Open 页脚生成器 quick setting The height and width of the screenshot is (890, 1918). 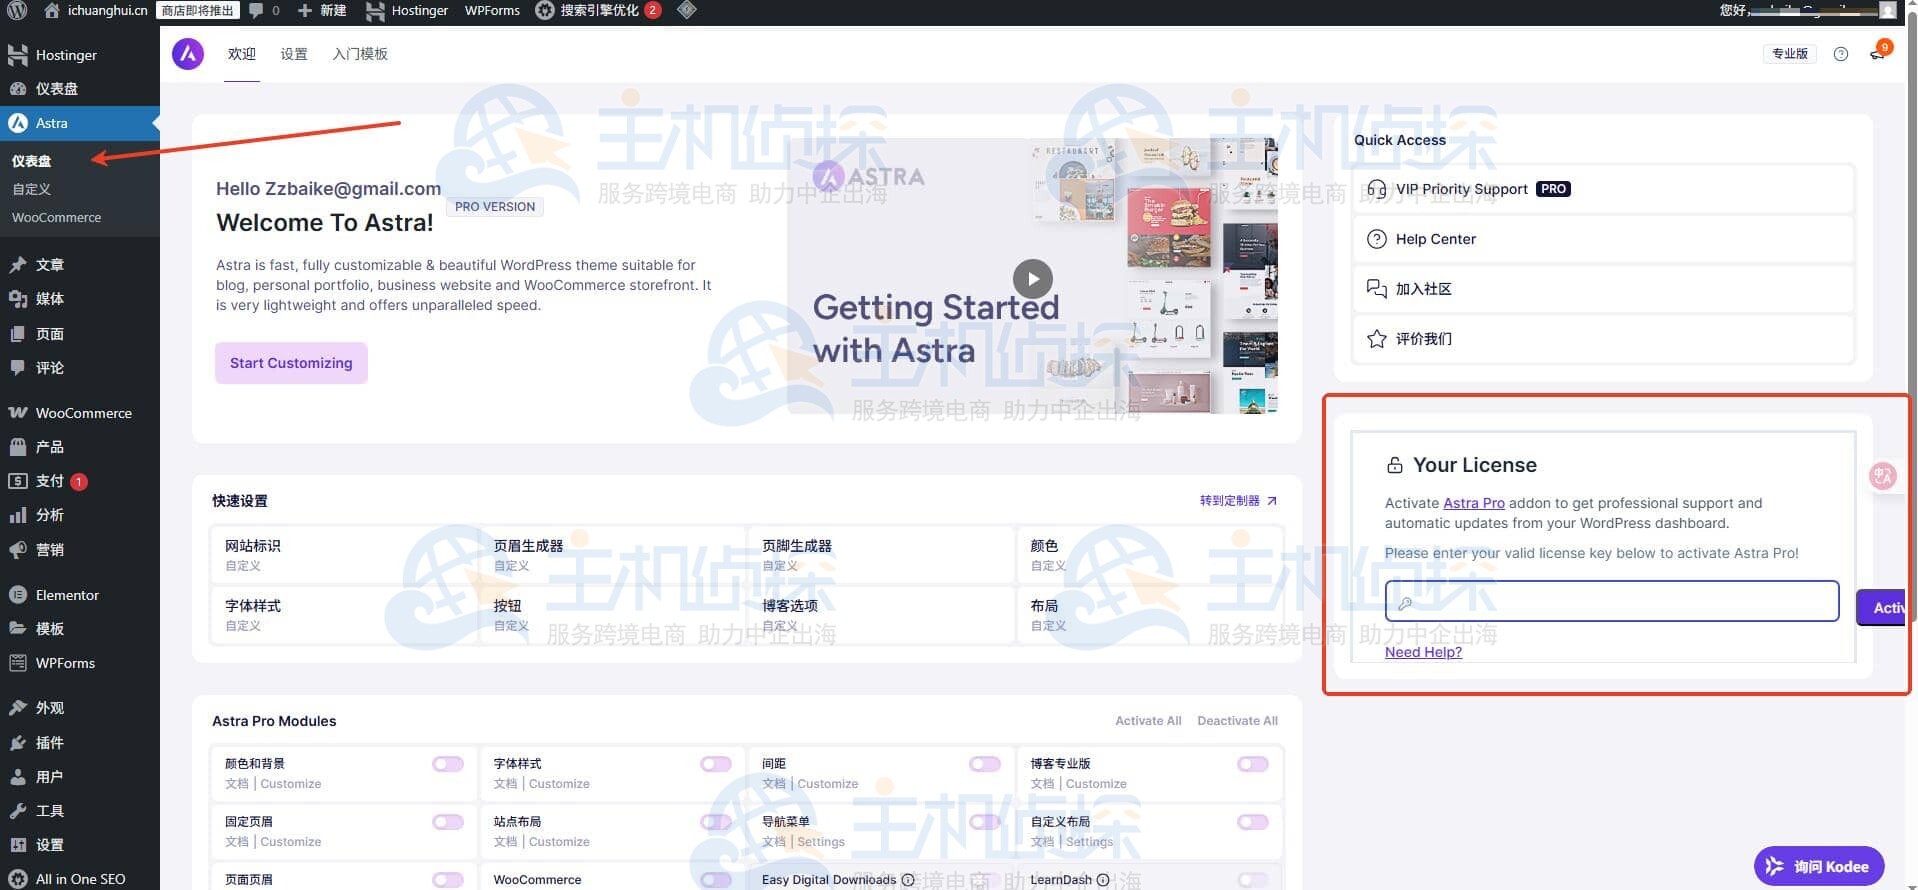click(x=881, y=556)
